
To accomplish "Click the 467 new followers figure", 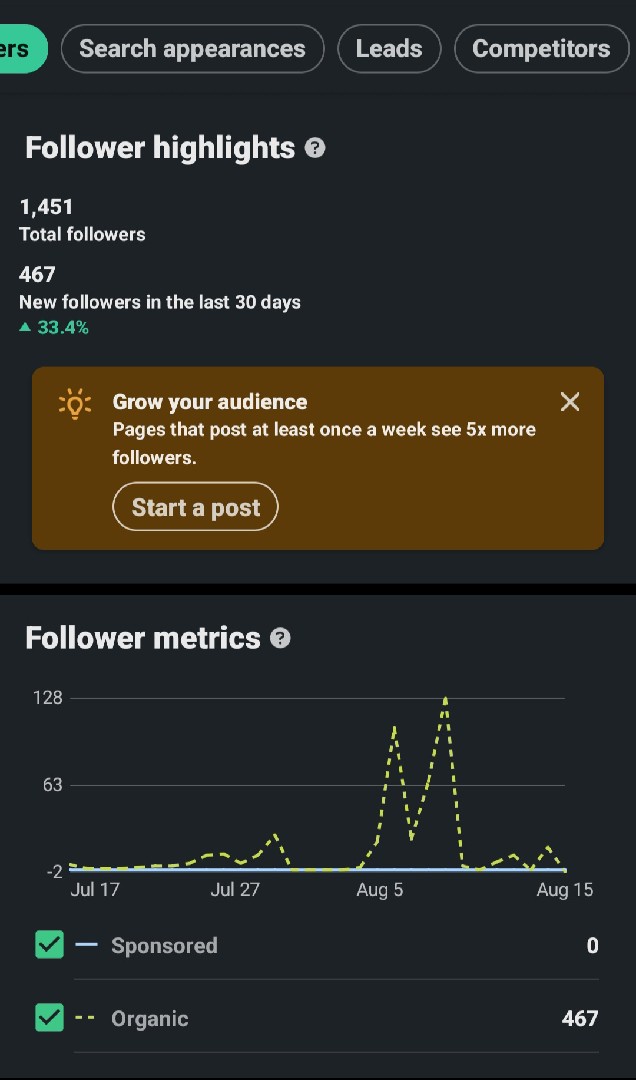I will pos(37,275).
